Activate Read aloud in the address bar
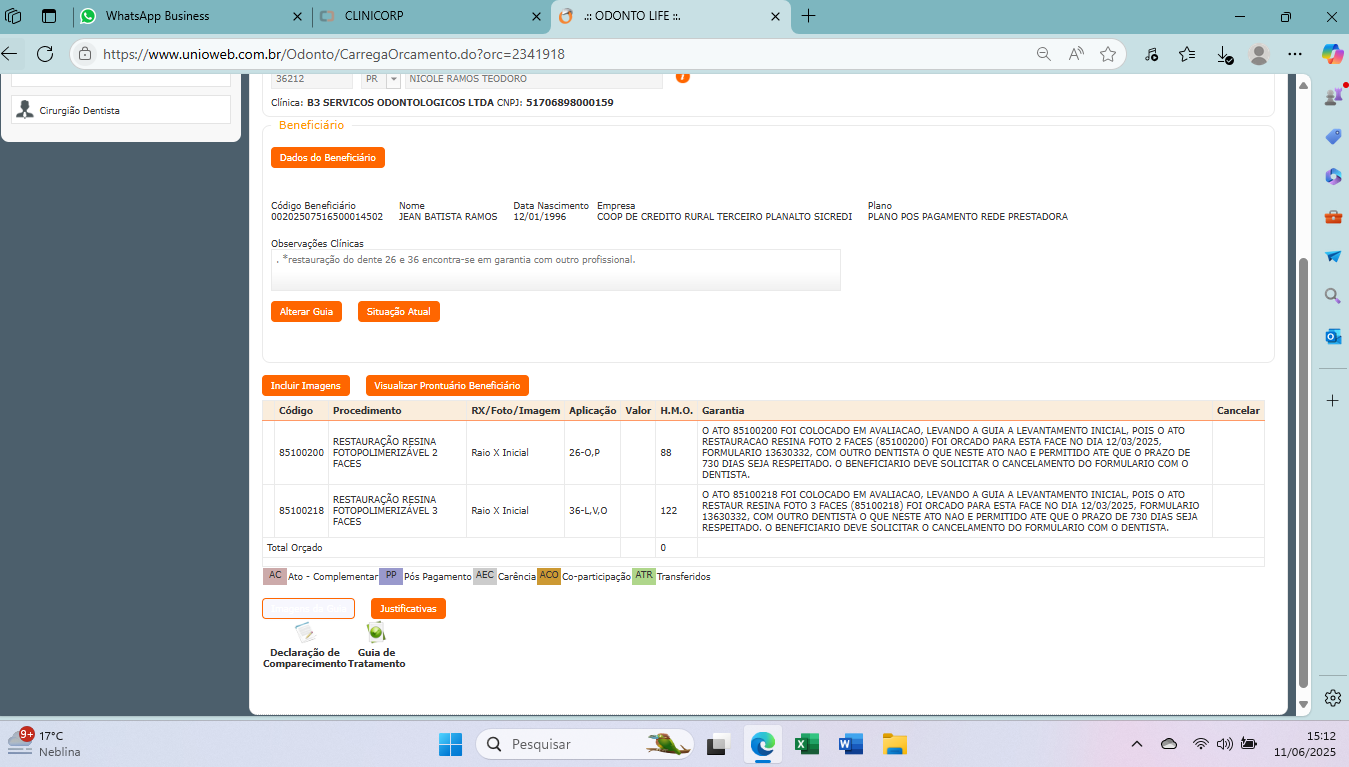Image resolution: width=1349 pixels, height=767 pixels. (1076, 54)
